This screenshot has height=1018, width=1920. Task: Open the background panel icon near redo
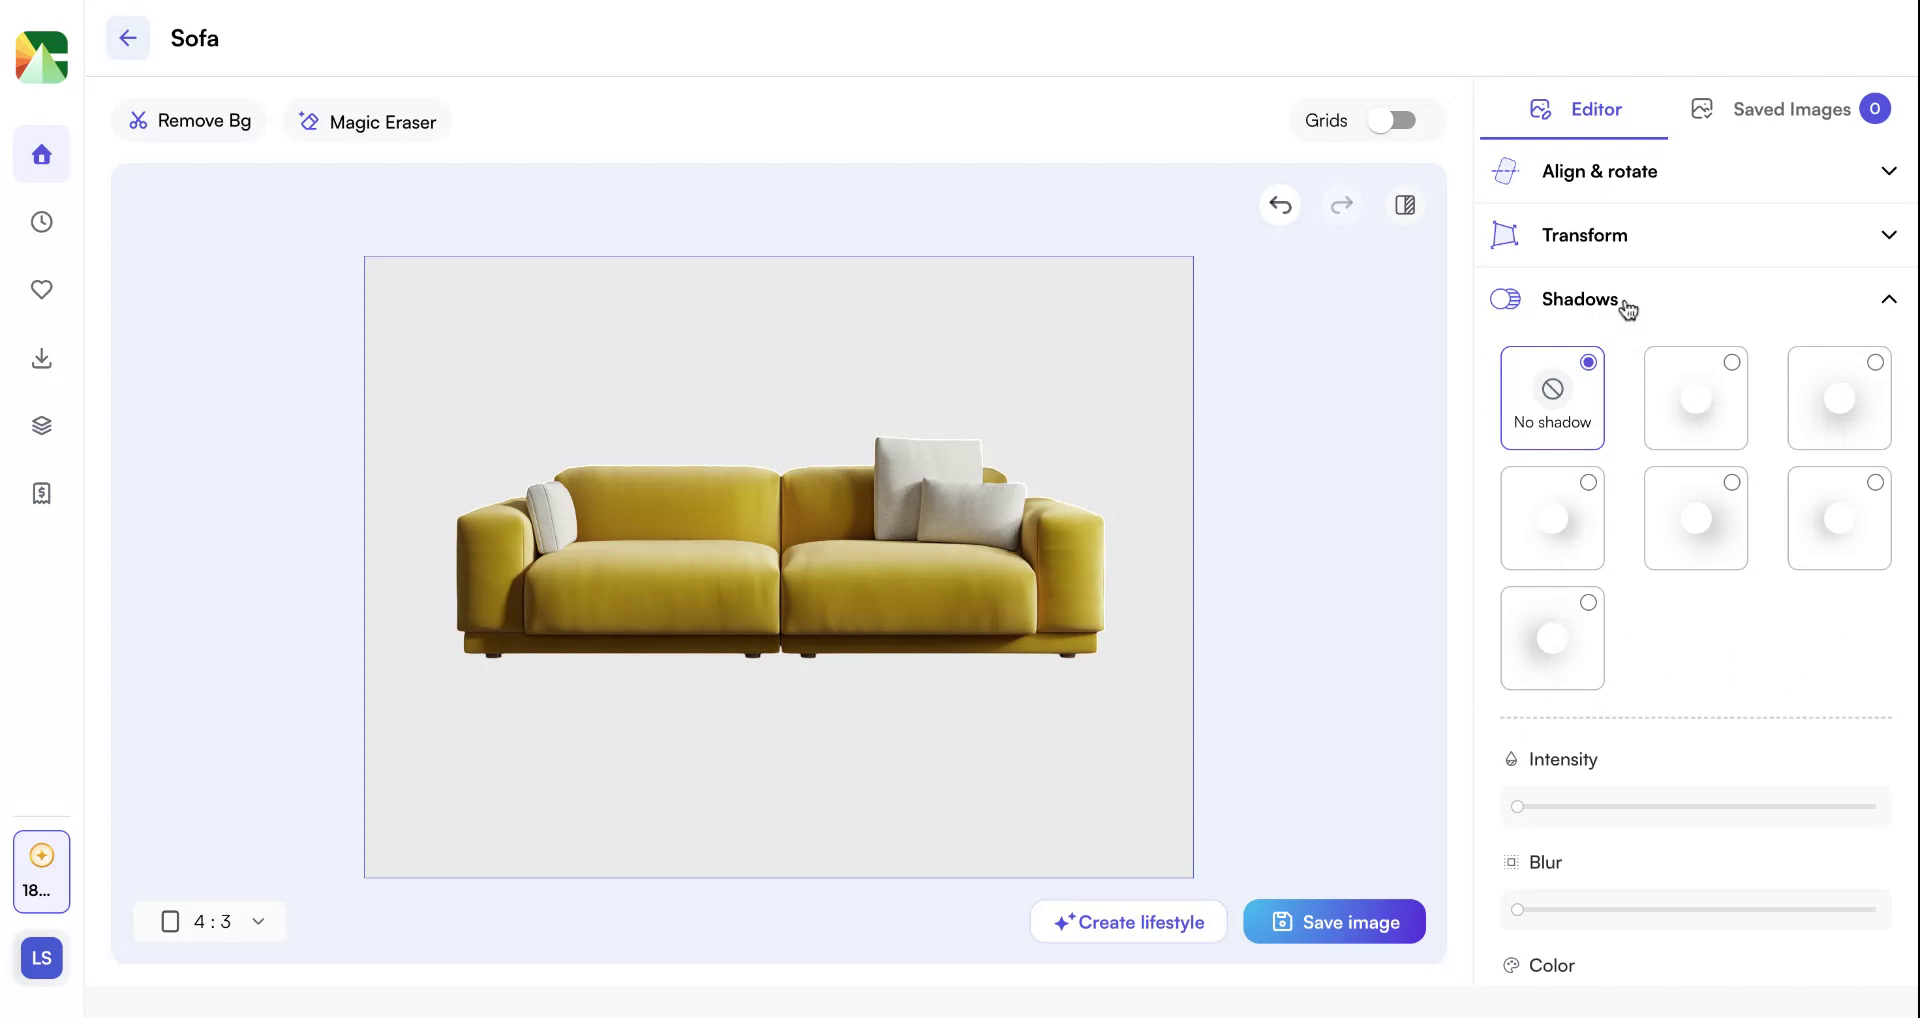(x=1404, y=205)
